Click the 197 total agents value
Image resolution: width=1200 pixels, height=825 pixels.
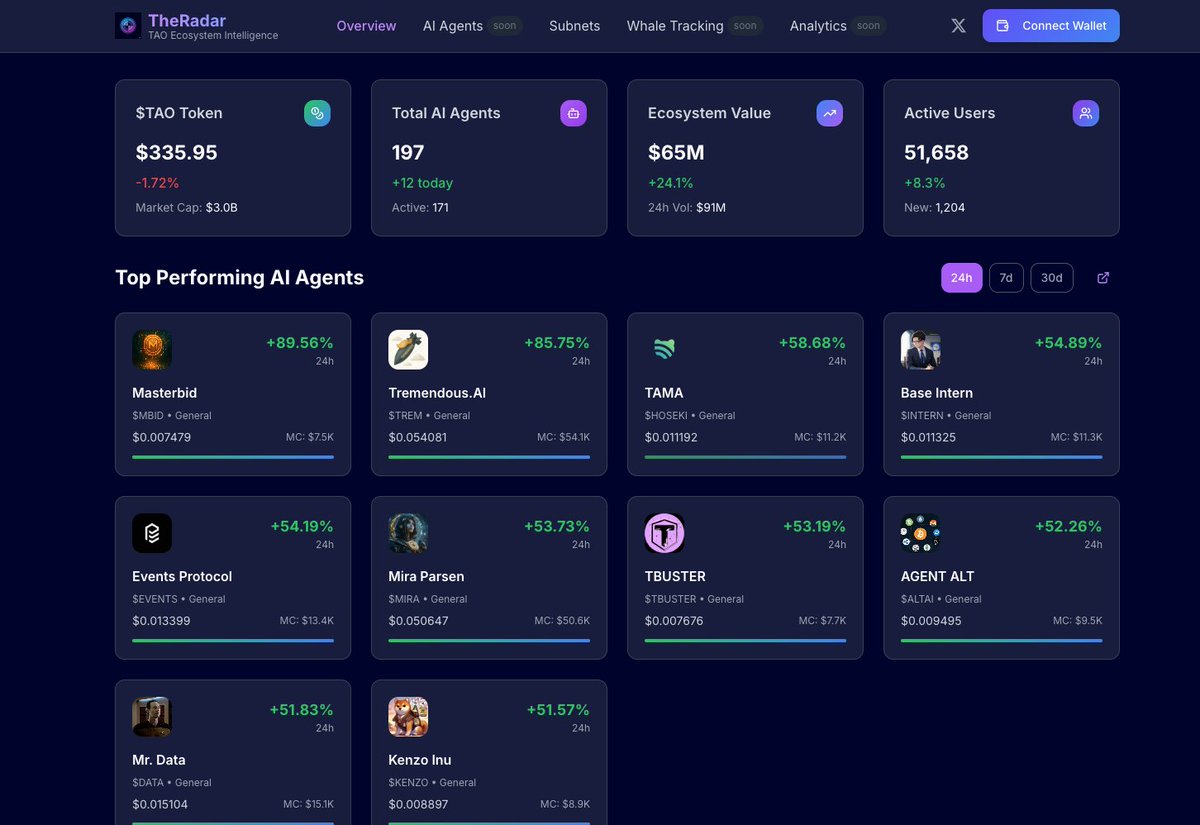(x=408, y=152)
